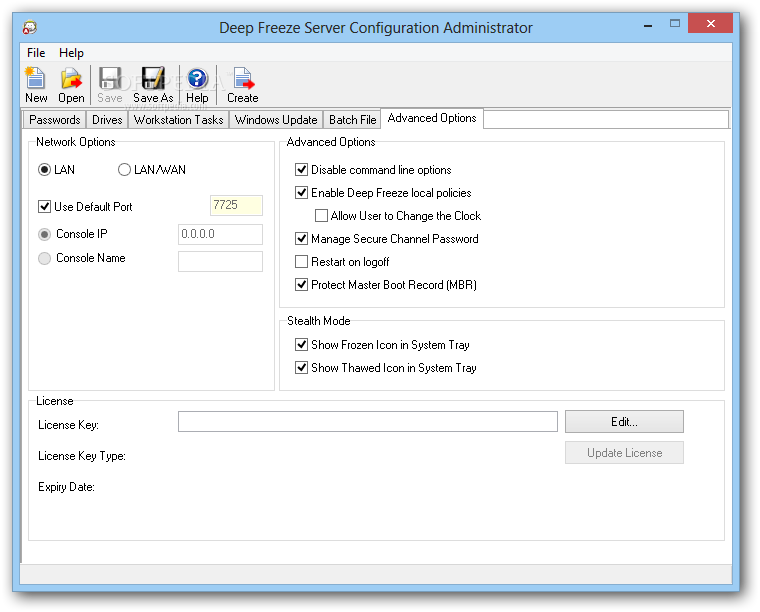The image size is (760, 612).
Task: Click the Console IP field showing 0.0.0.0
Action: [221, 234]
